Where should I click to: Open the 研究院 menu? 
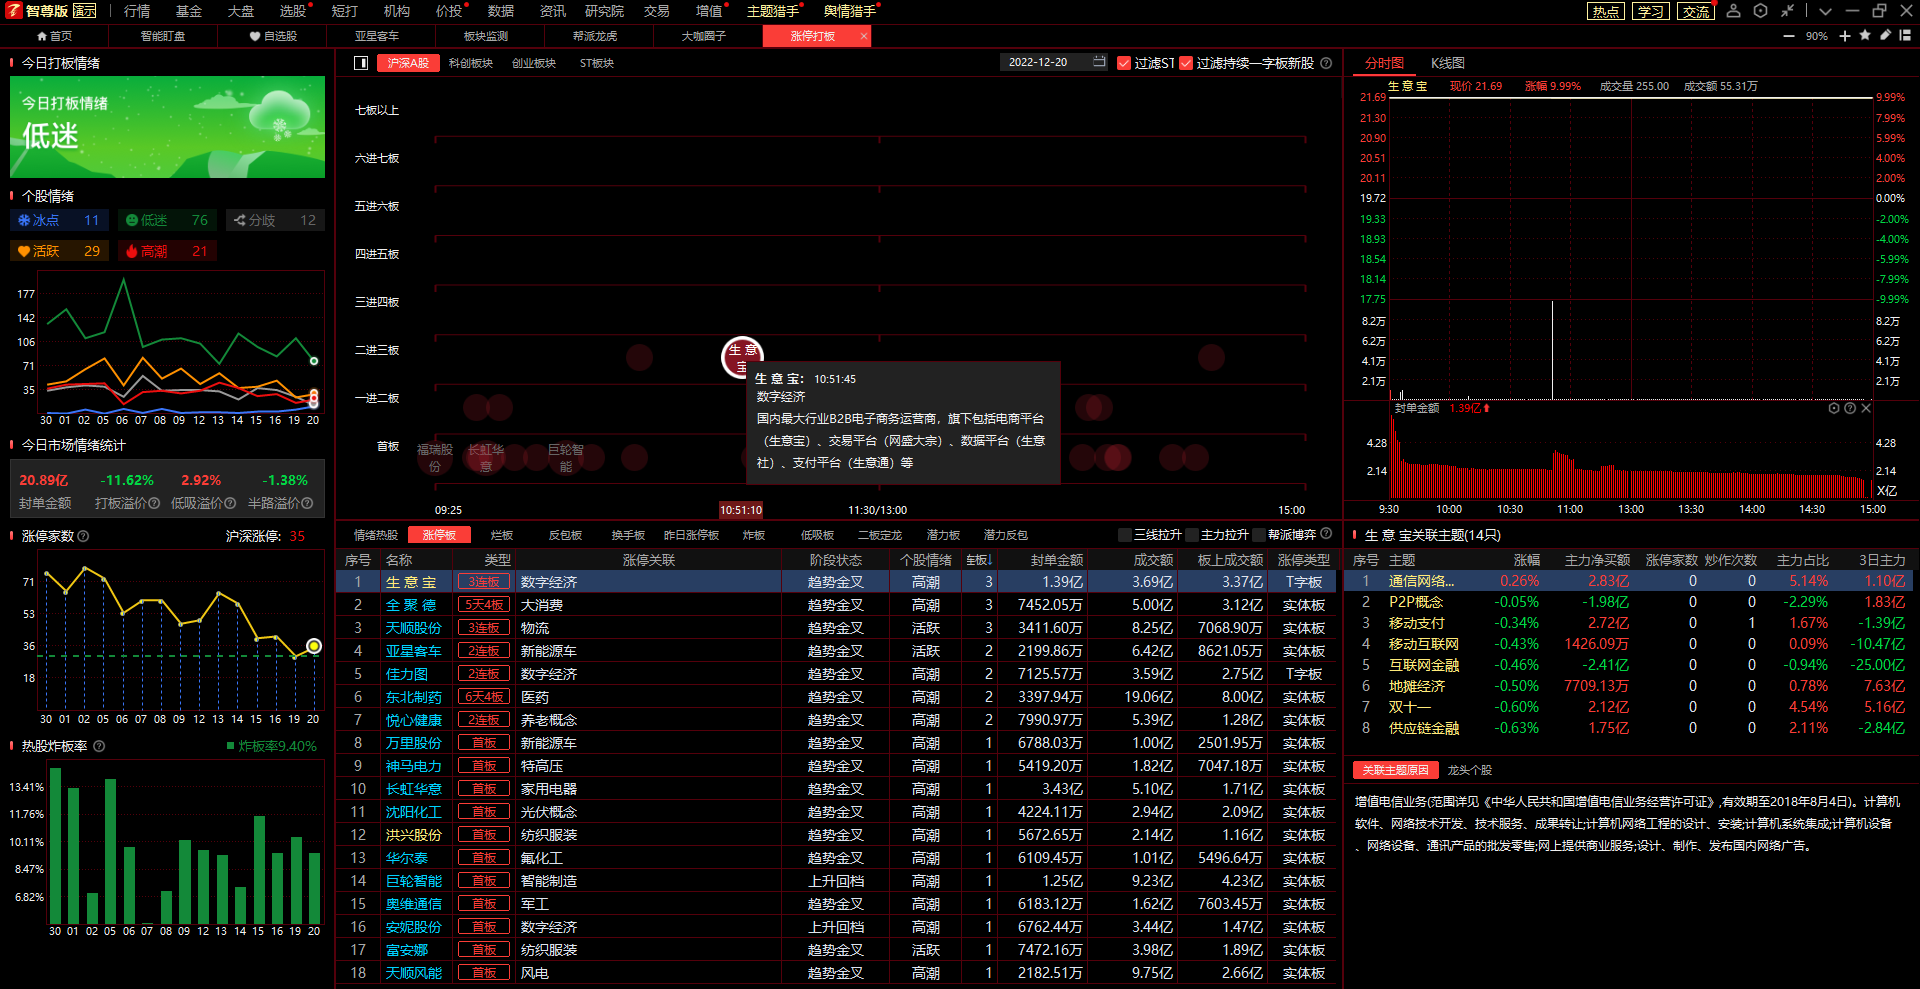604,11
